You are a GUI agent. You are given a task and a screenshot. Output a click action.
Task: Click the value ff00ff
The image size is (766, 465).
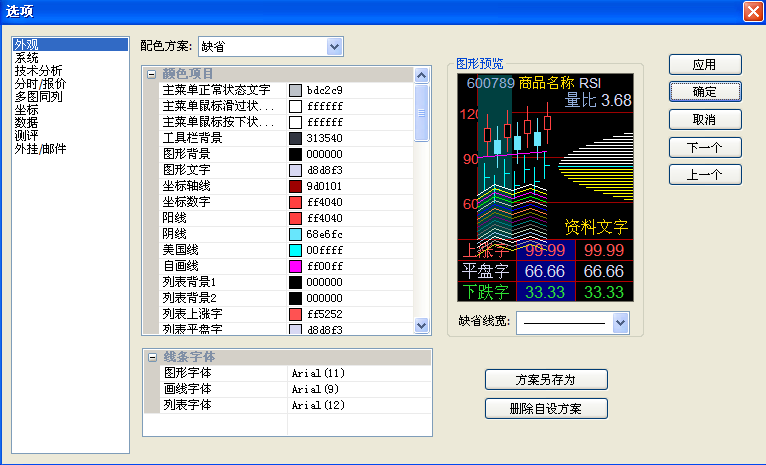[324, 266]
